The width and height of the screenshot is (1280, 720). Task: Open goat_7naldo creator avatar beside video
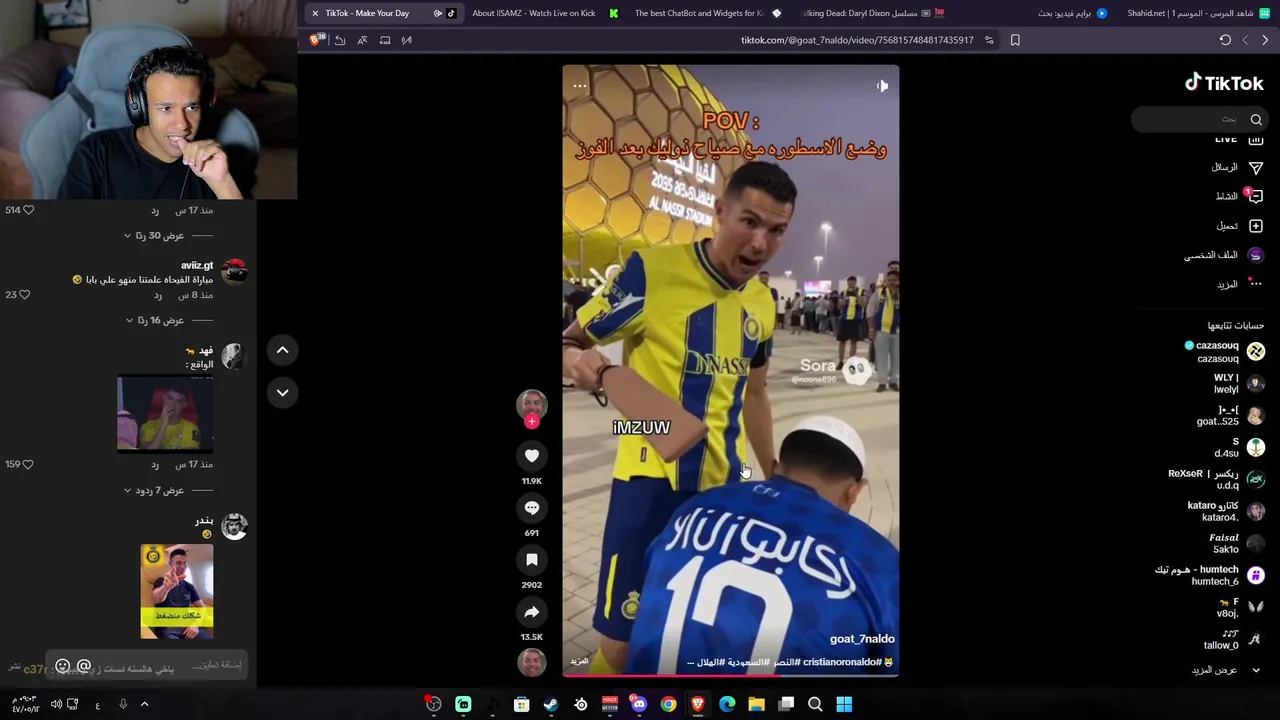532,404
